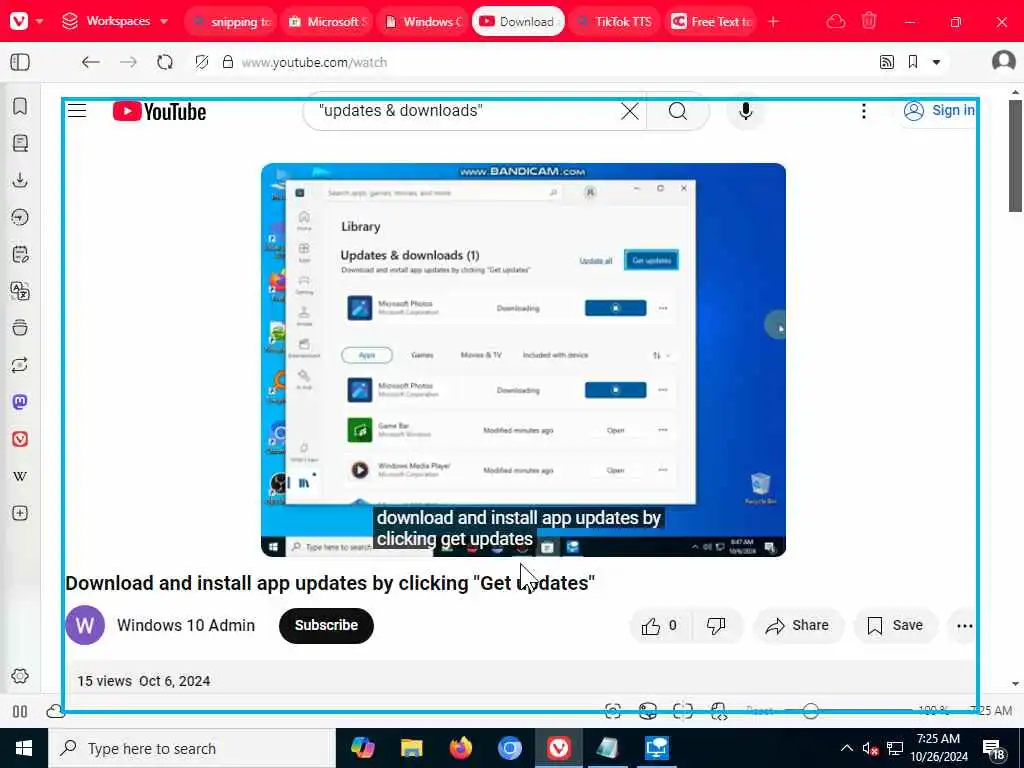
Task: Open the closed tabs trash icon
Action: point(869,21)
